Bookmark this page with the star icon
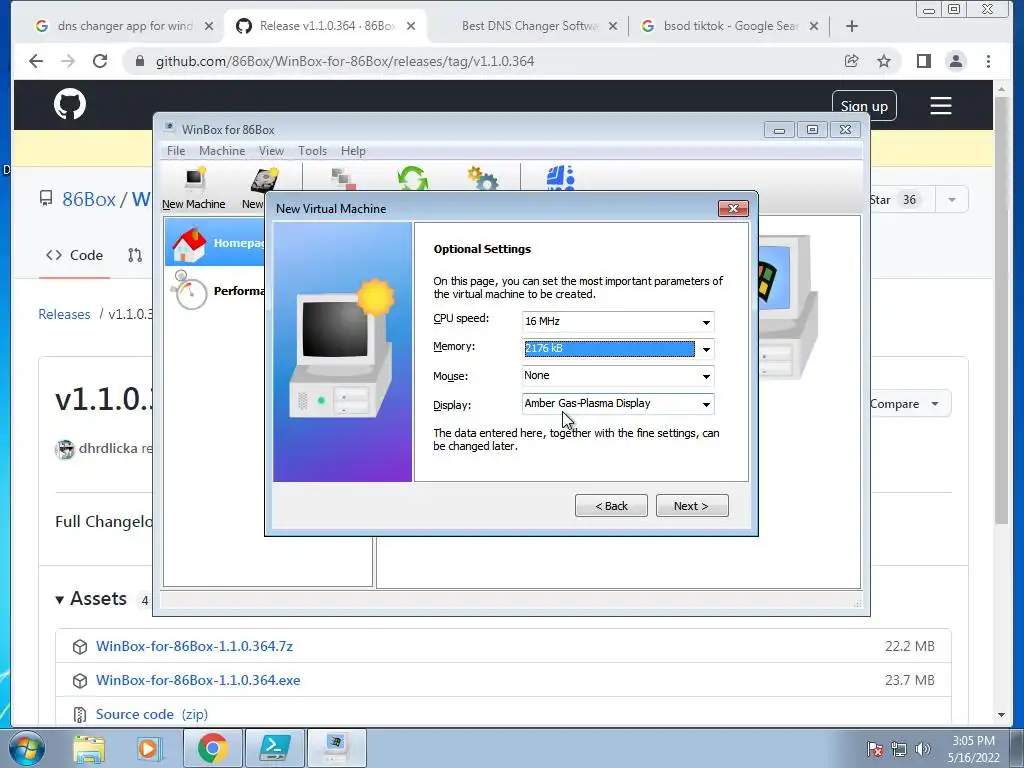 pos(884,61)
